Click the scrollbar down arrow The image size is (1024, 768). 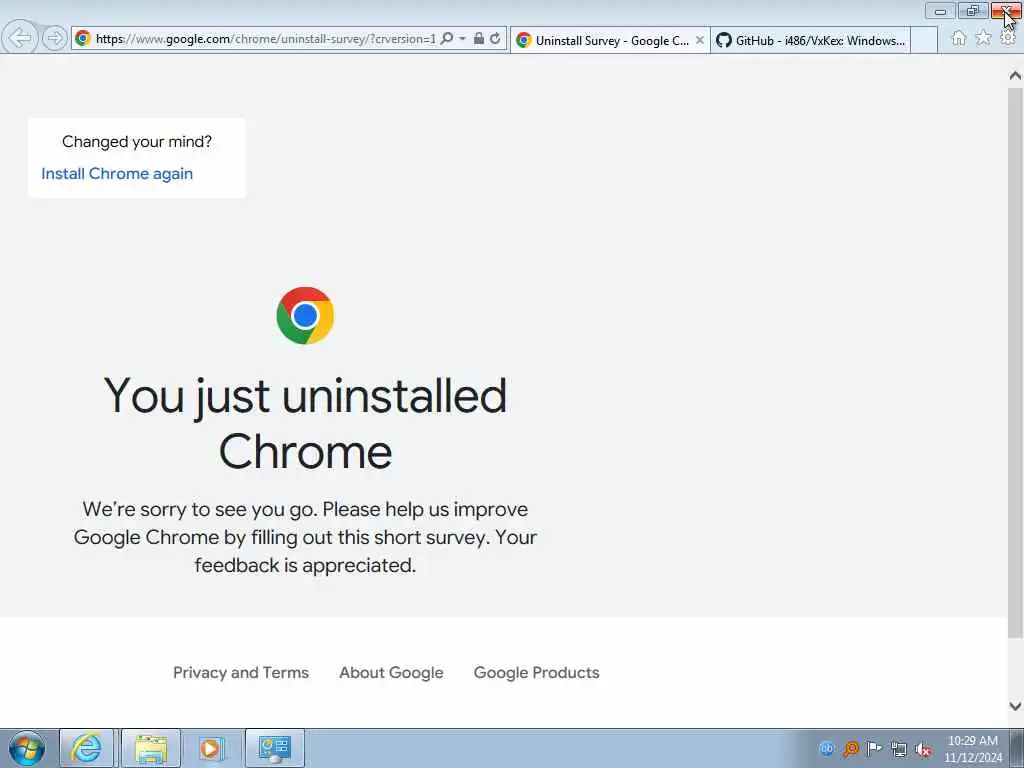point(1015,706)
